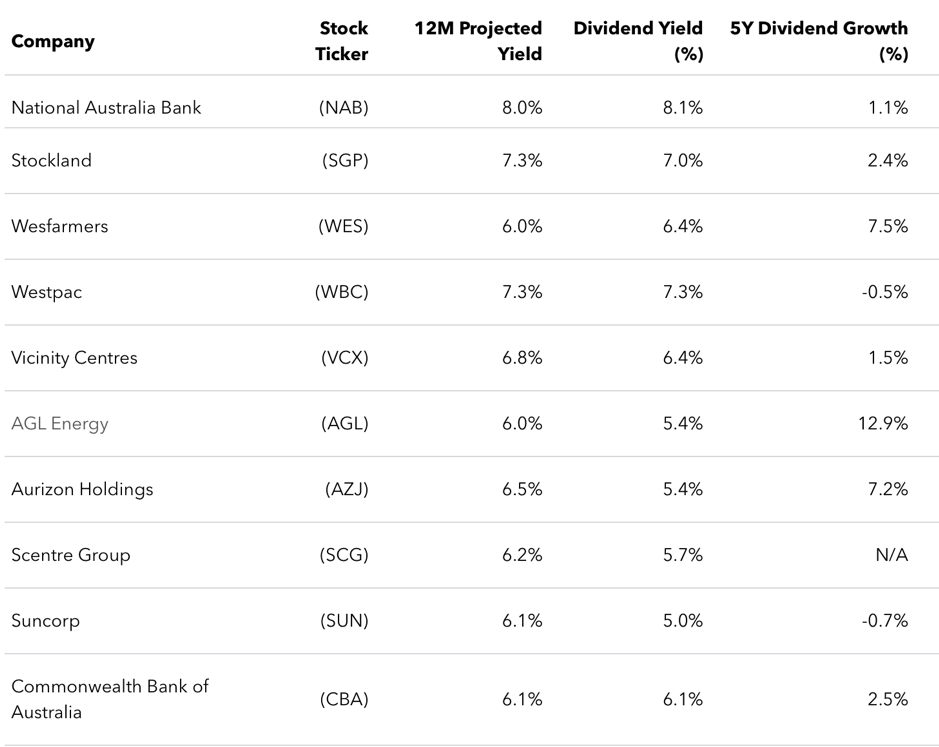
Task: Click the Wesfarmers company name
Action: coord(59,227)
